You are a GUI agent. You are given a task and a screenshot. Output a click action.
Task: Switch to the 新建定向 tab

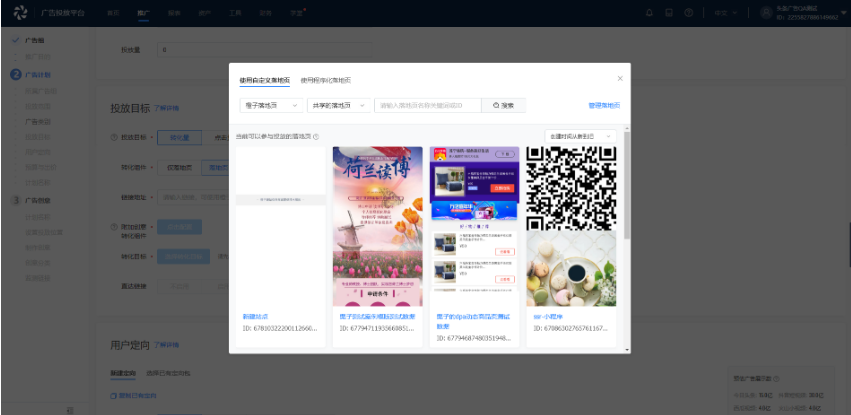(x=123, y=373)
